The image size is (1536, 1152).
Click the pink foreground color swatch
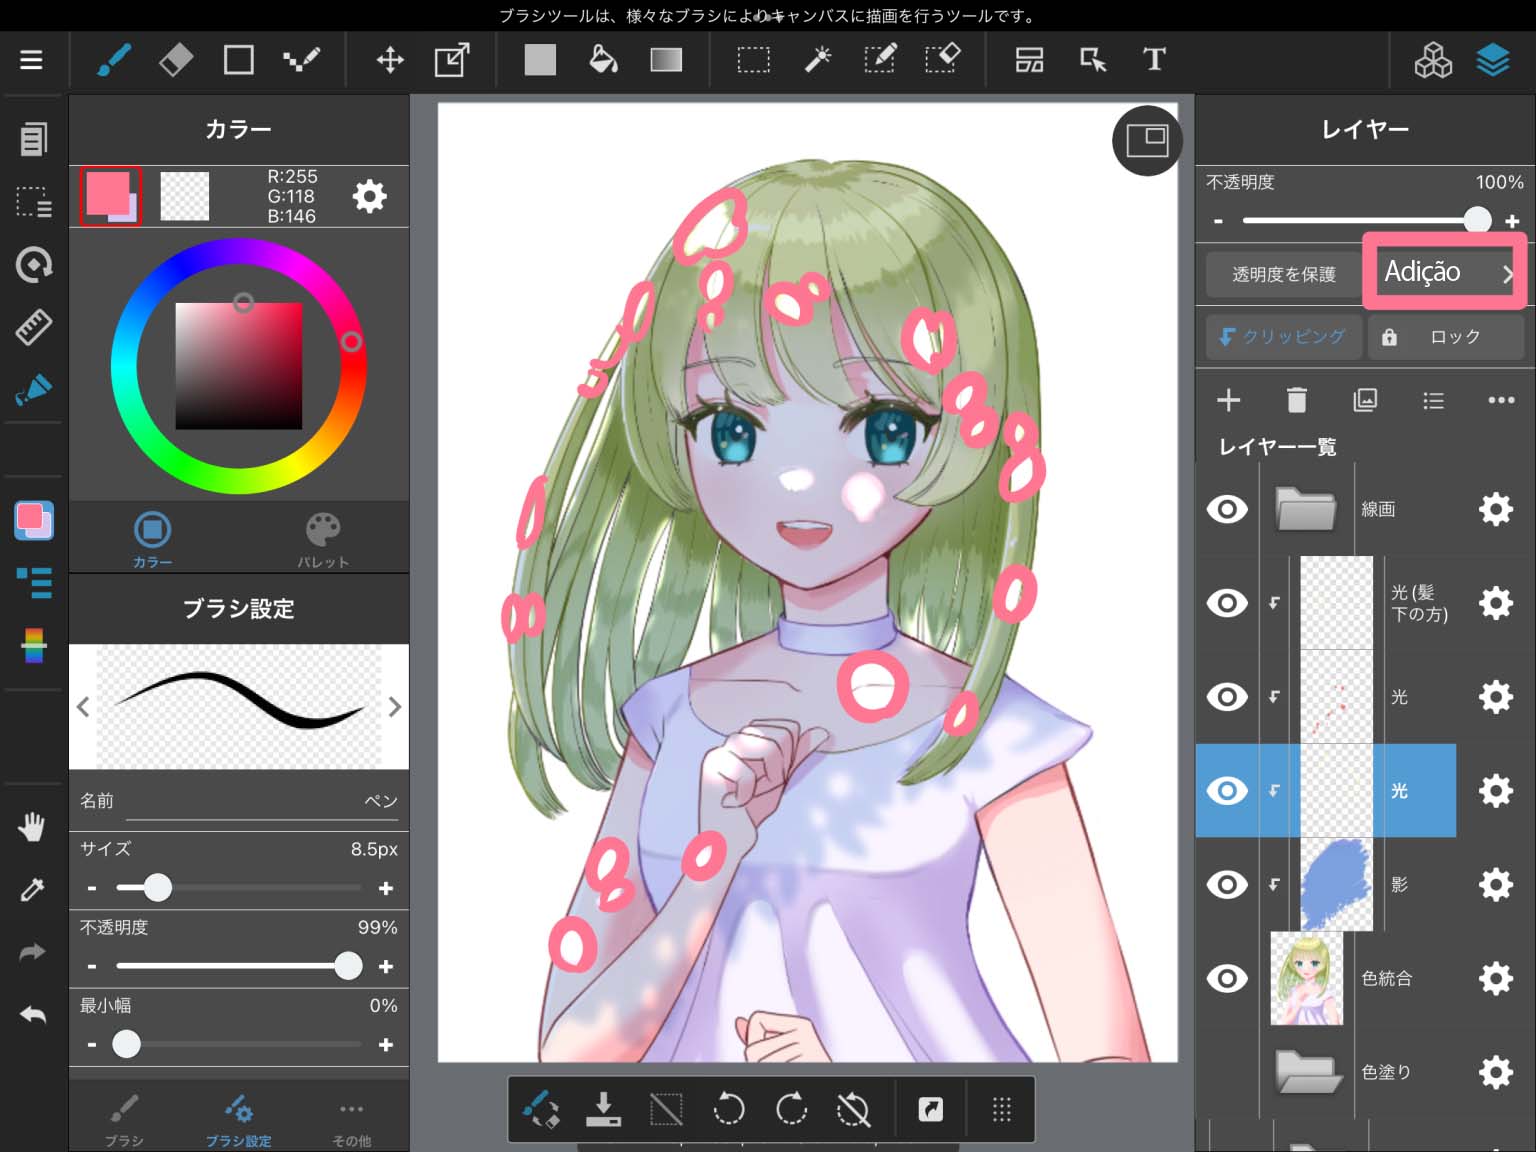(x=110, y=196)
